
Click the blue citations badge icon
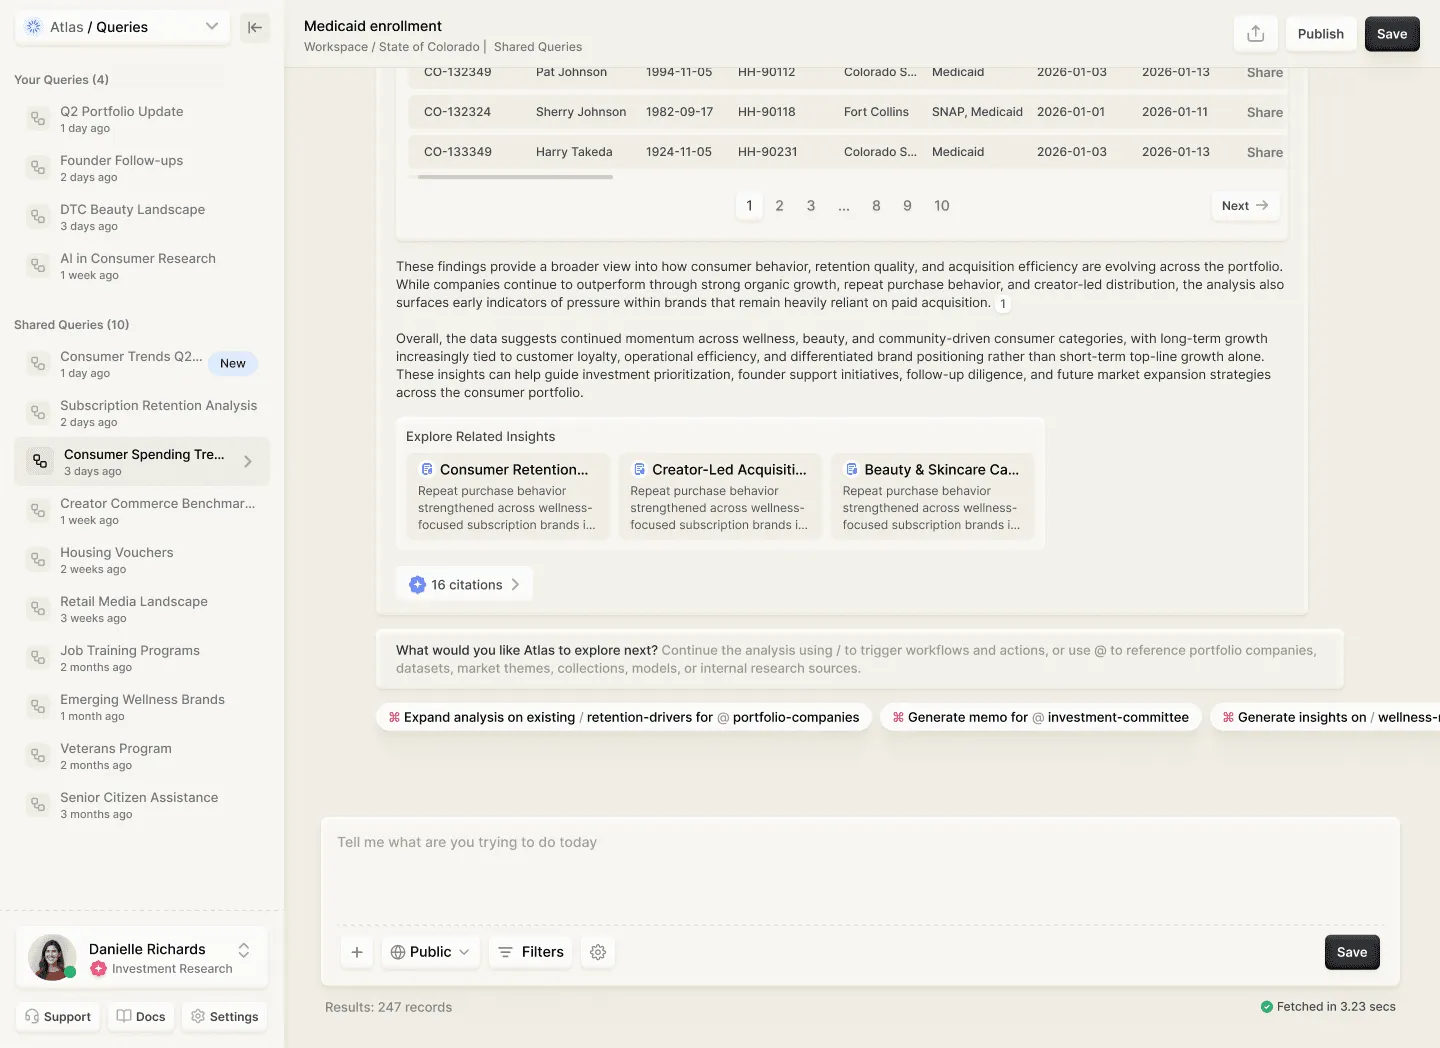pyautogui.click(x=417, y=585)
